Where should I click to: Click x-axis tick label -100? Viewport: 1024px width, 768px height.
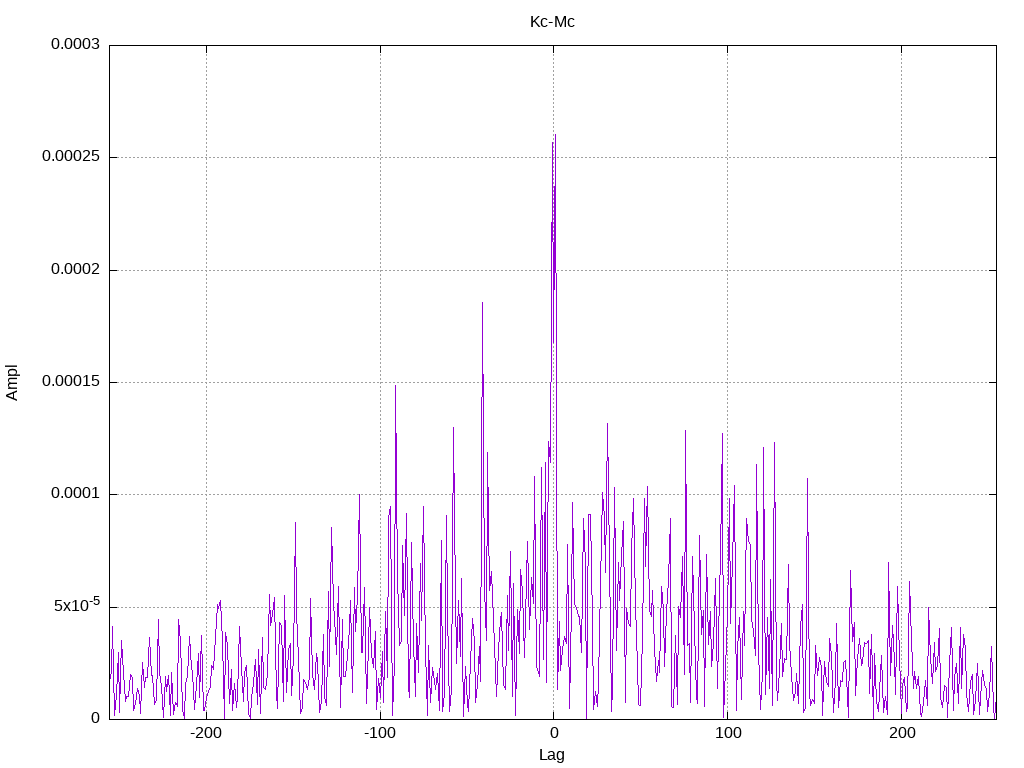pyautogui.click(x=380, y=733)
